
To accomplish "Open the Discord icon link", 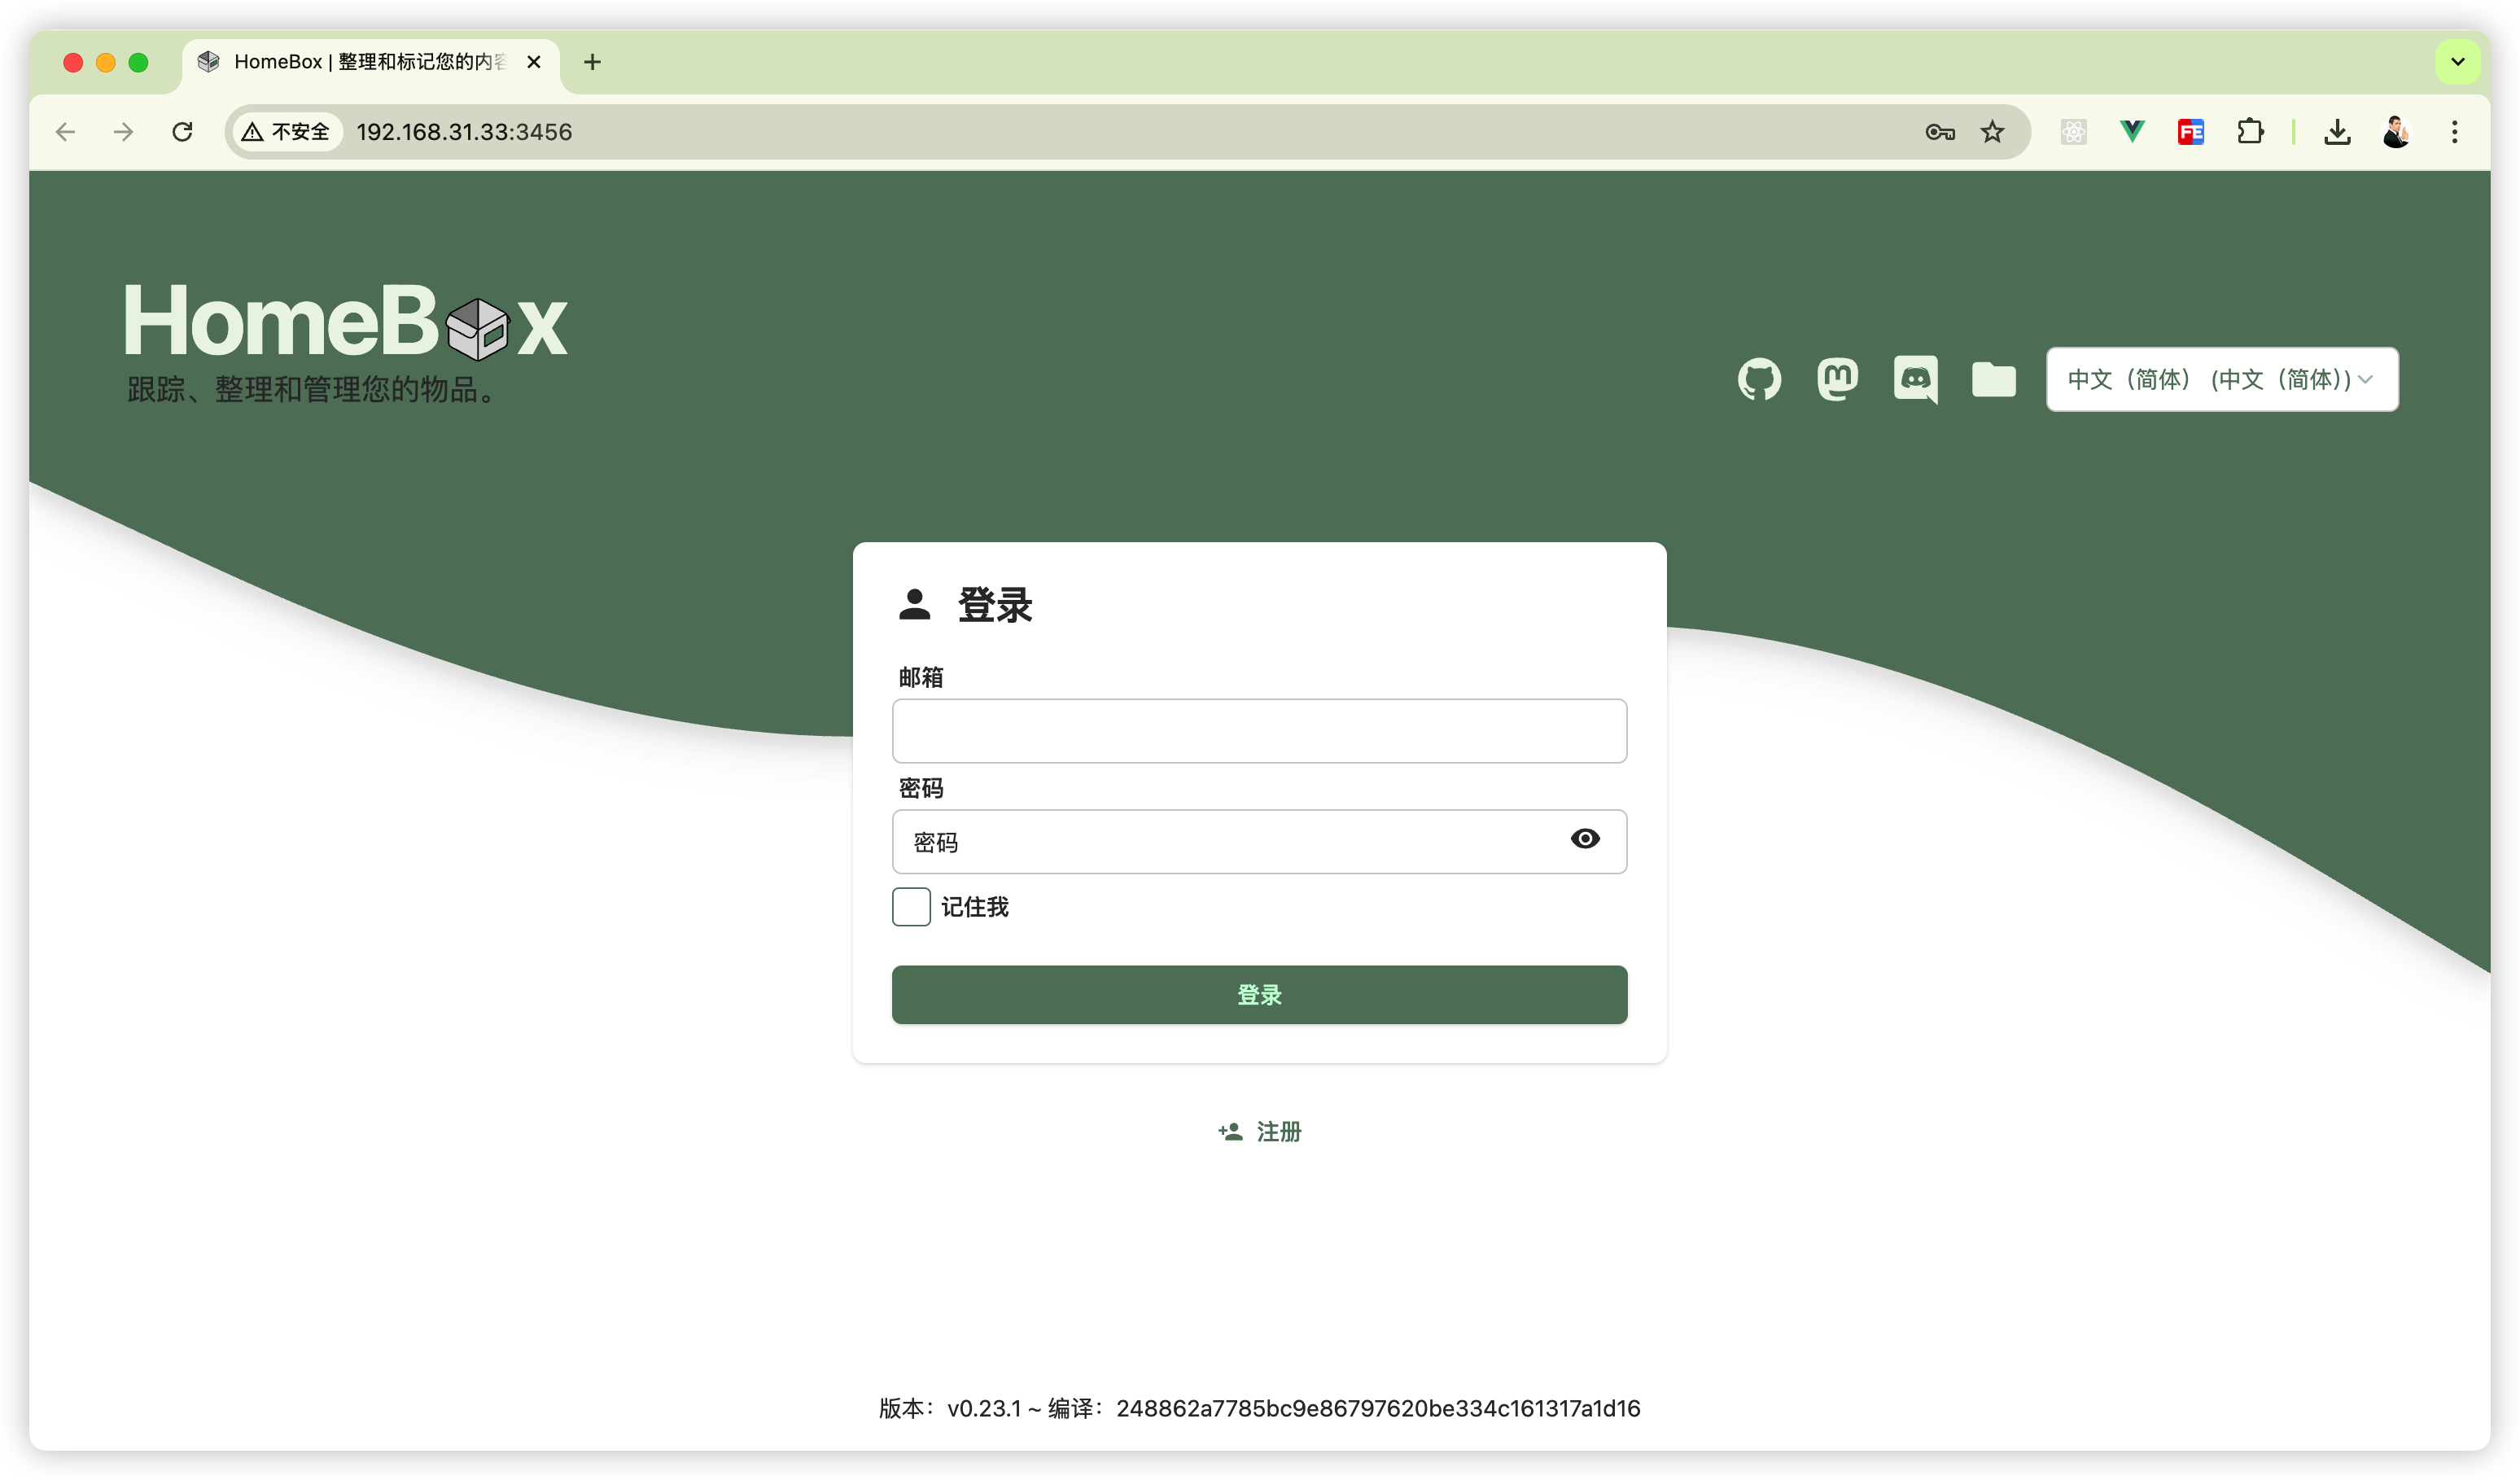I will [1915, 379].
